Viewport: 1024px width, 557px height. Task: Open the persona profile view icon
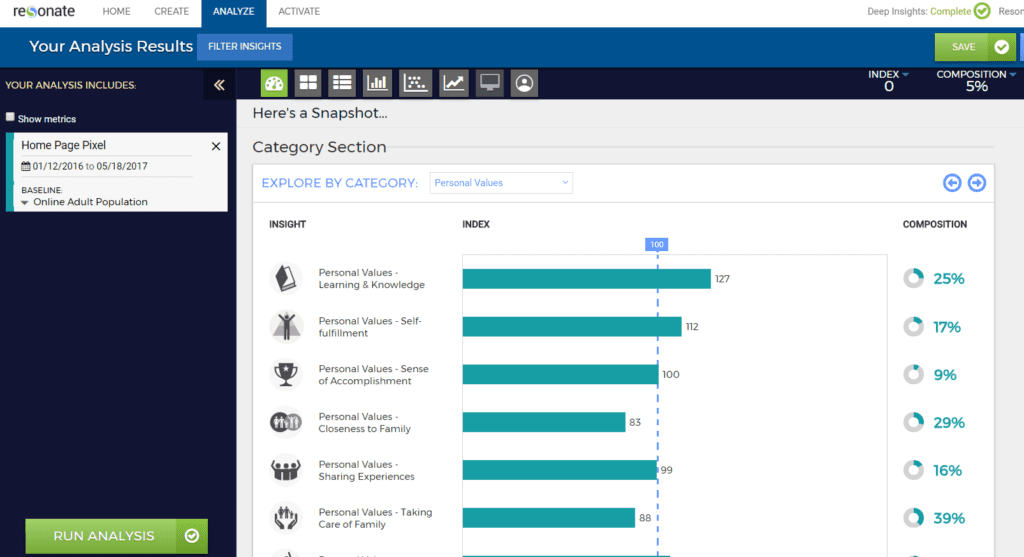524,83
